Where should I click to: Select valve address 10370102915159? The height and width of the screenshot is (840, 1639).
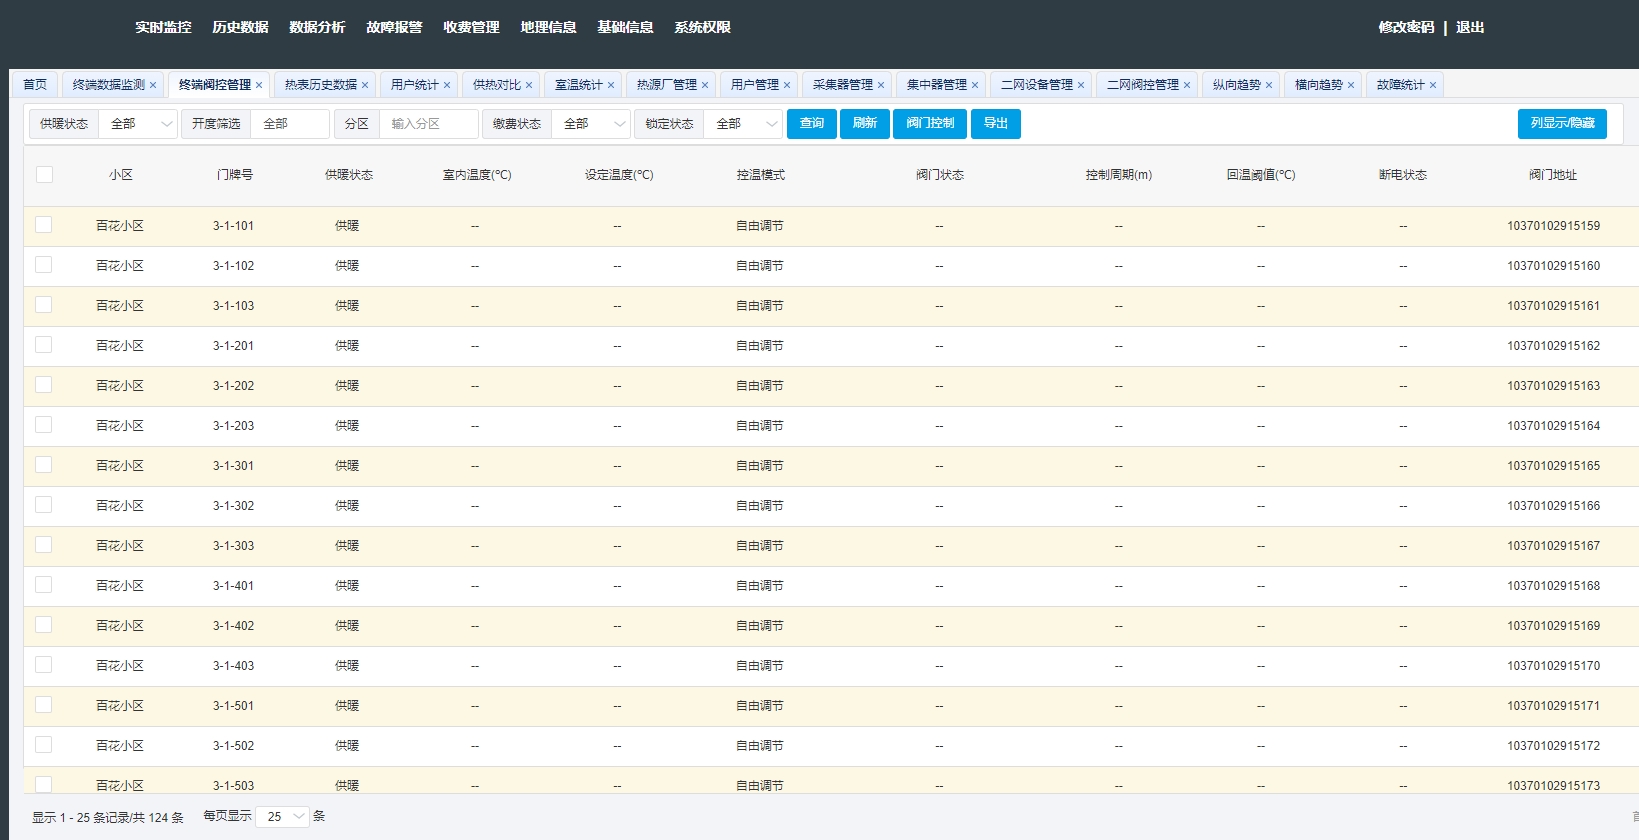pos(1554,226)
